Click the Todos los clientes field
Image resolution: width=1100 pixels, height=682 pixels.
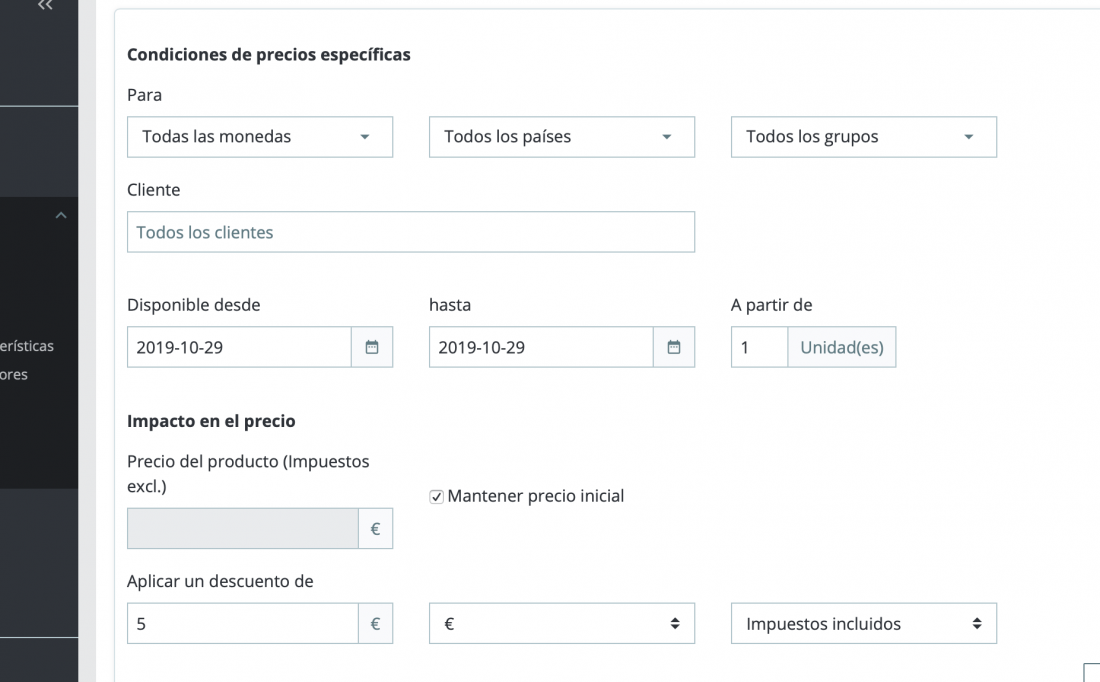point(410,232)
